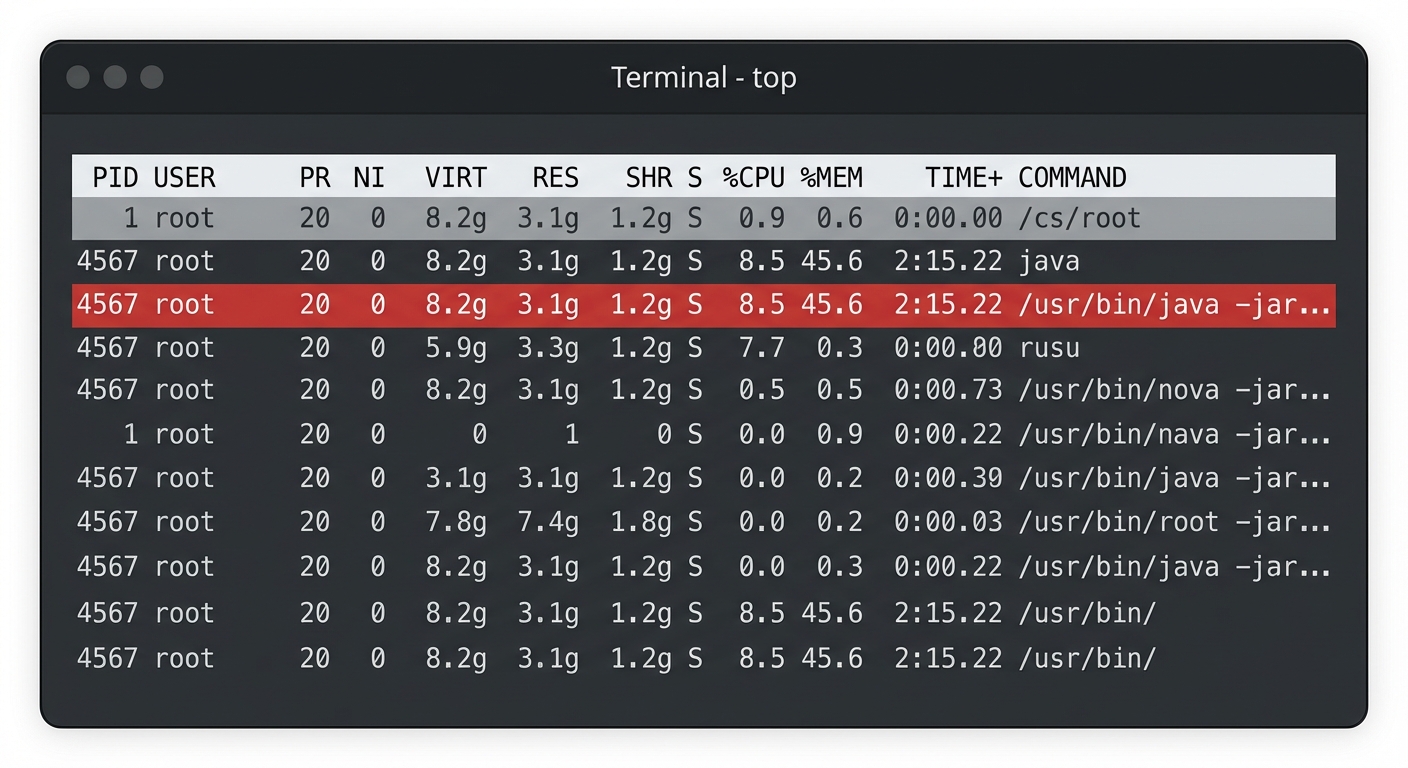Sort by the VIRT column header
Viewport: 1408px width, 768px height.
tap(456, 178)
